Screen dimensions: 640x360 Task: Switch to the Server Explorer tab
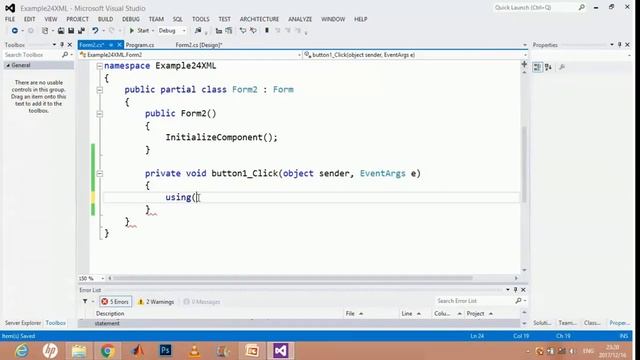(23, 323)
